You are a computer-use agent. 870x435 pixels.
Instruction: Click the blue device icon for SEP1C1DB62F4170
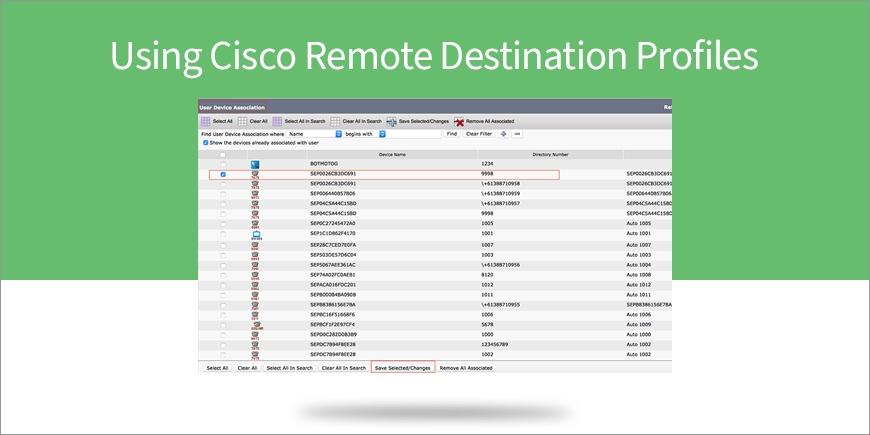pyautogui.click(x=256, y=235)
